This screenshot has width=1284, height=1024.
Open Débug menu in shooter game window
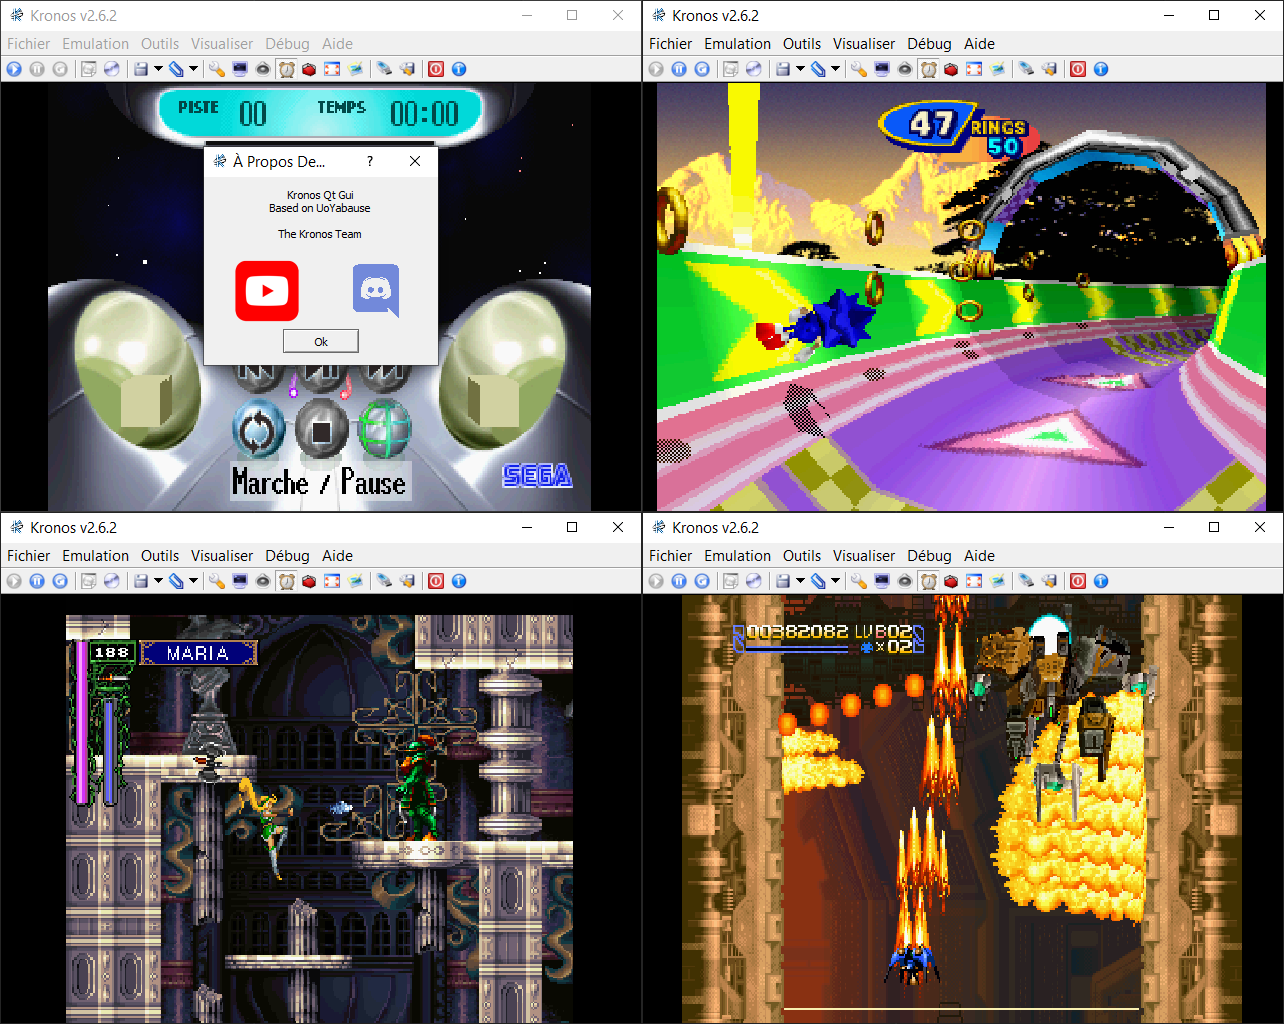tap(929, 556)
